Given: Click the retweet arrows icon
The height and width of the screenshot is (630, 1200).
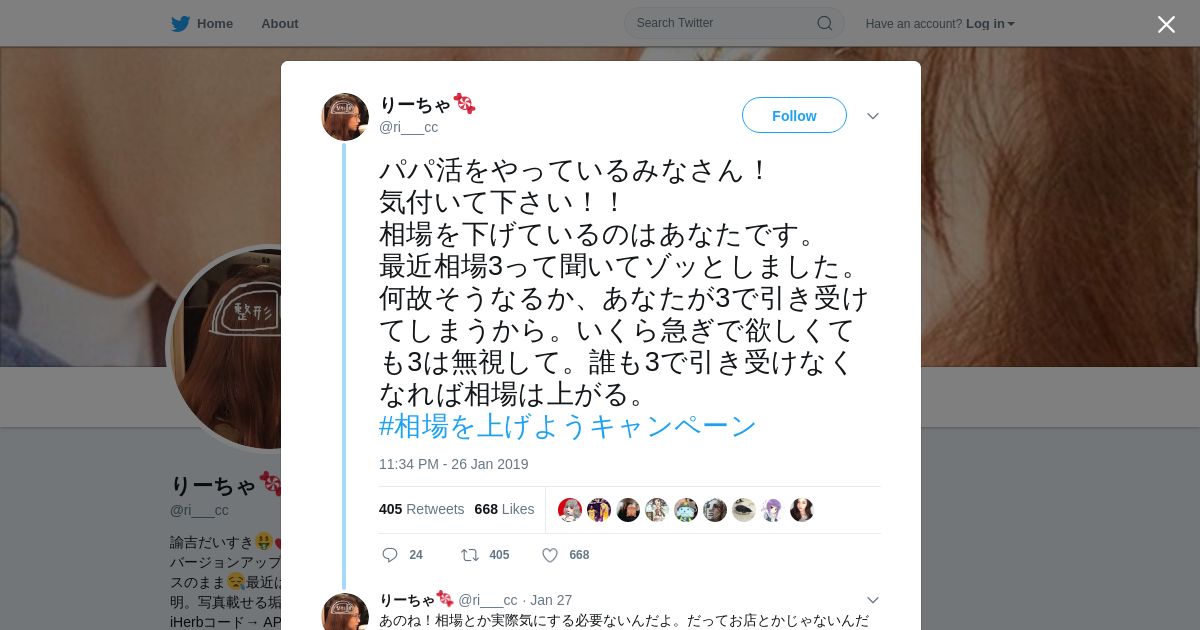Looking at the screenshot, I should (469, 555).
